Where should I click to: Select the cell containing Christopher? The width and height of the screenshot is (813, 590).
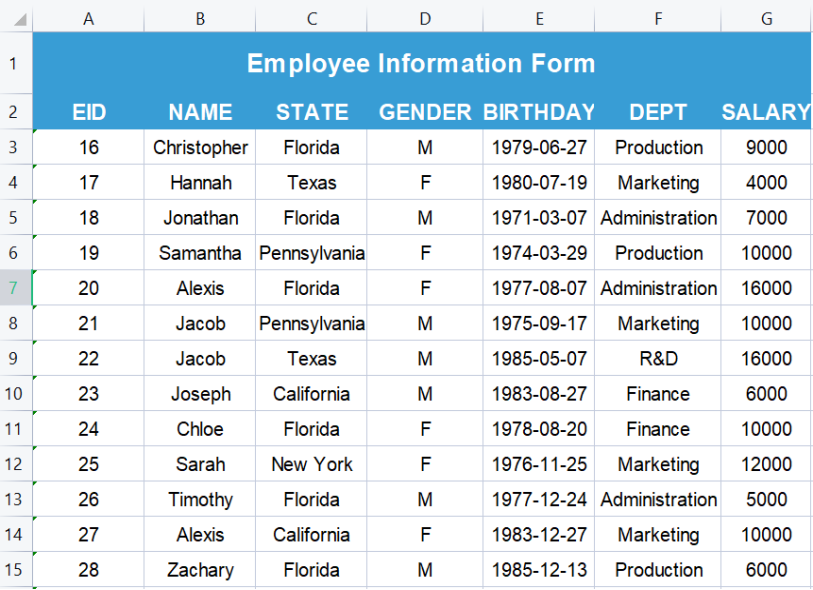click(x=200, y=147)
